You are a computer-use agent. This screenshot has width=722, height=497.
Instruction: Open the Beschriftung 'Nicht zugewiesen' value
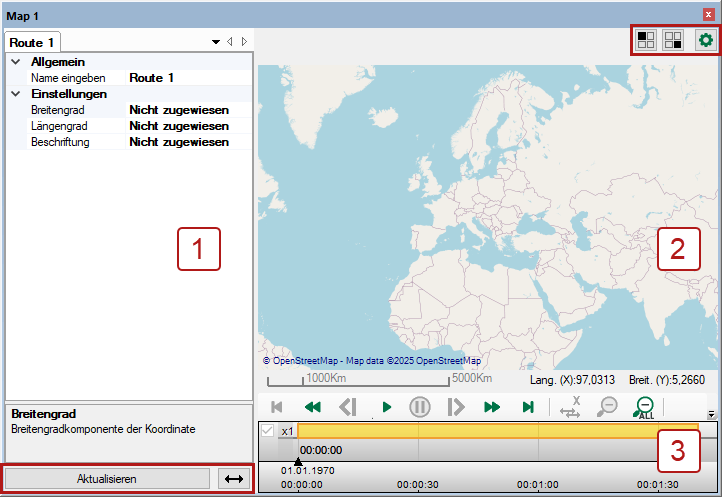point(189,142)
